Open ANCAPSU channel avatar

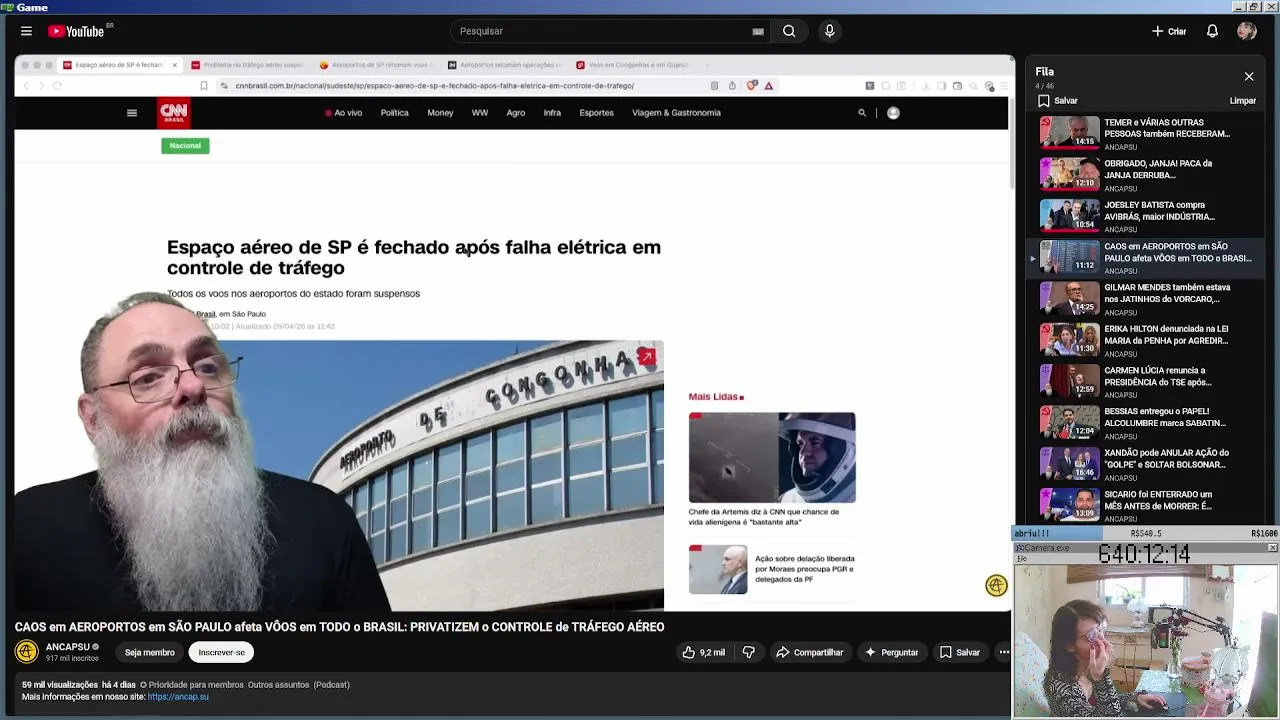coord(27,652)
